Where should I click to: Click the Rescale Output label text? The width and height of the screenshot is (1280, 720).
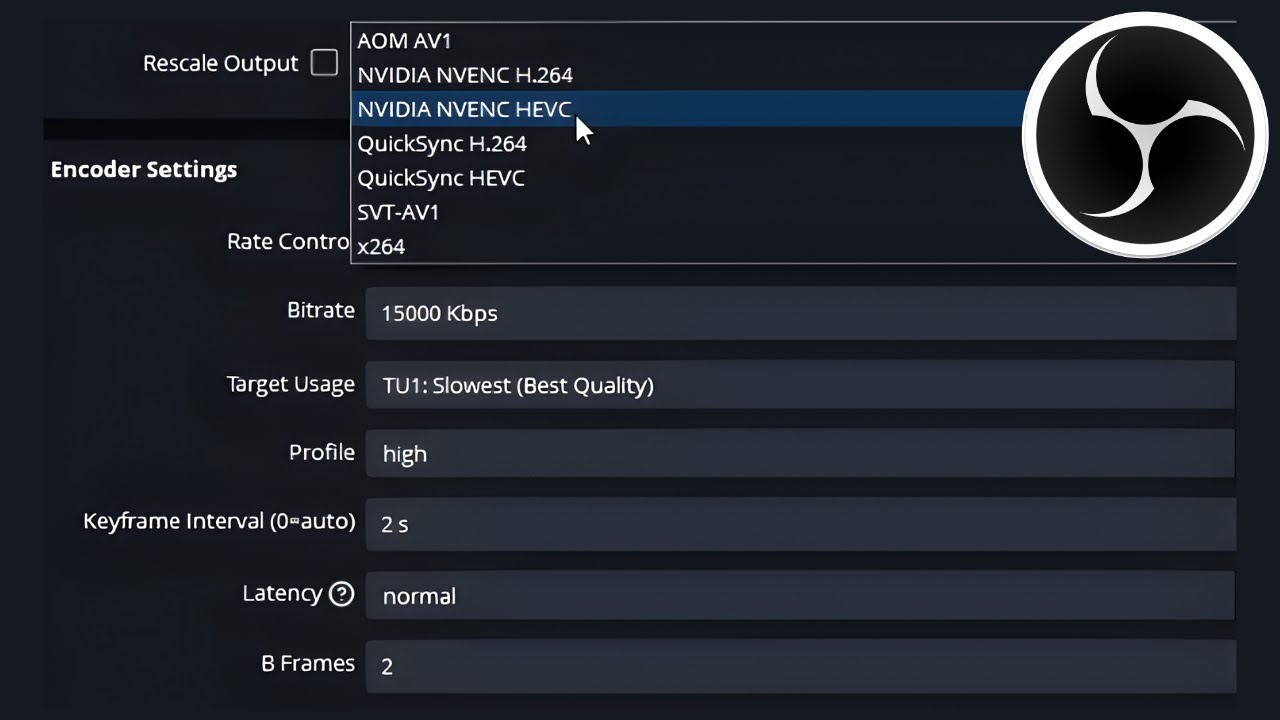coord(220,63)
